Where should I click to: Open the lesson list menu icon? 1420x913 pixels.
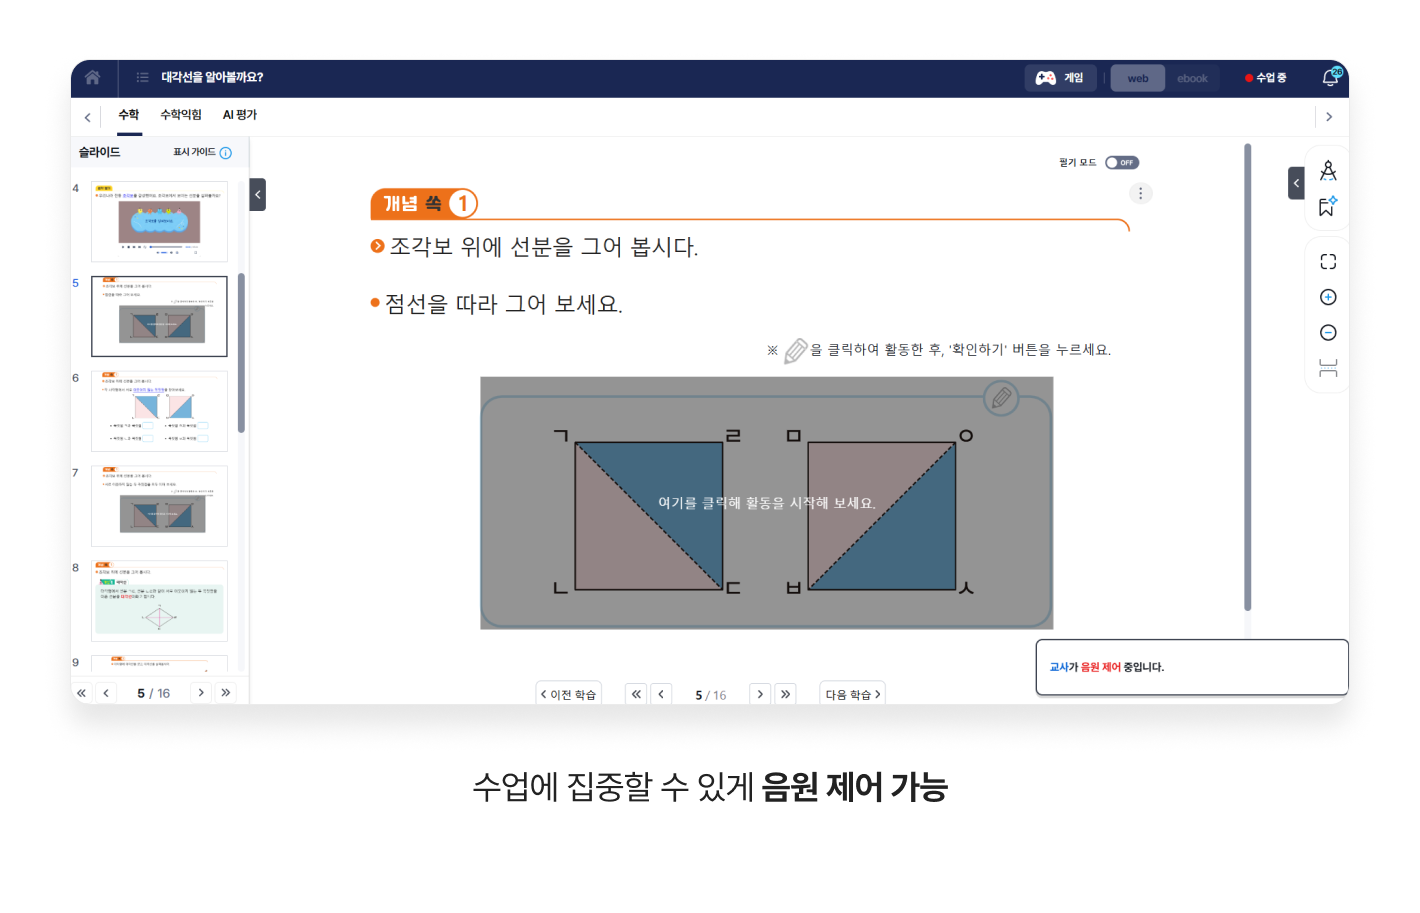pos(143,77)
